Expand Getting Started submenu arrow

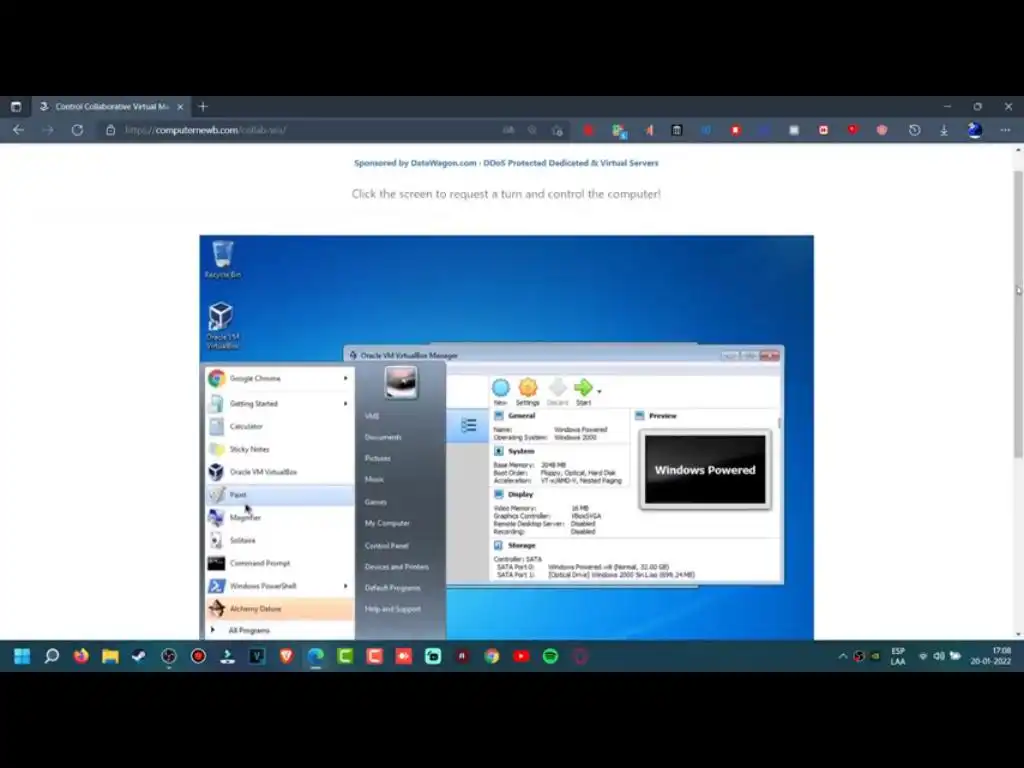345,404
